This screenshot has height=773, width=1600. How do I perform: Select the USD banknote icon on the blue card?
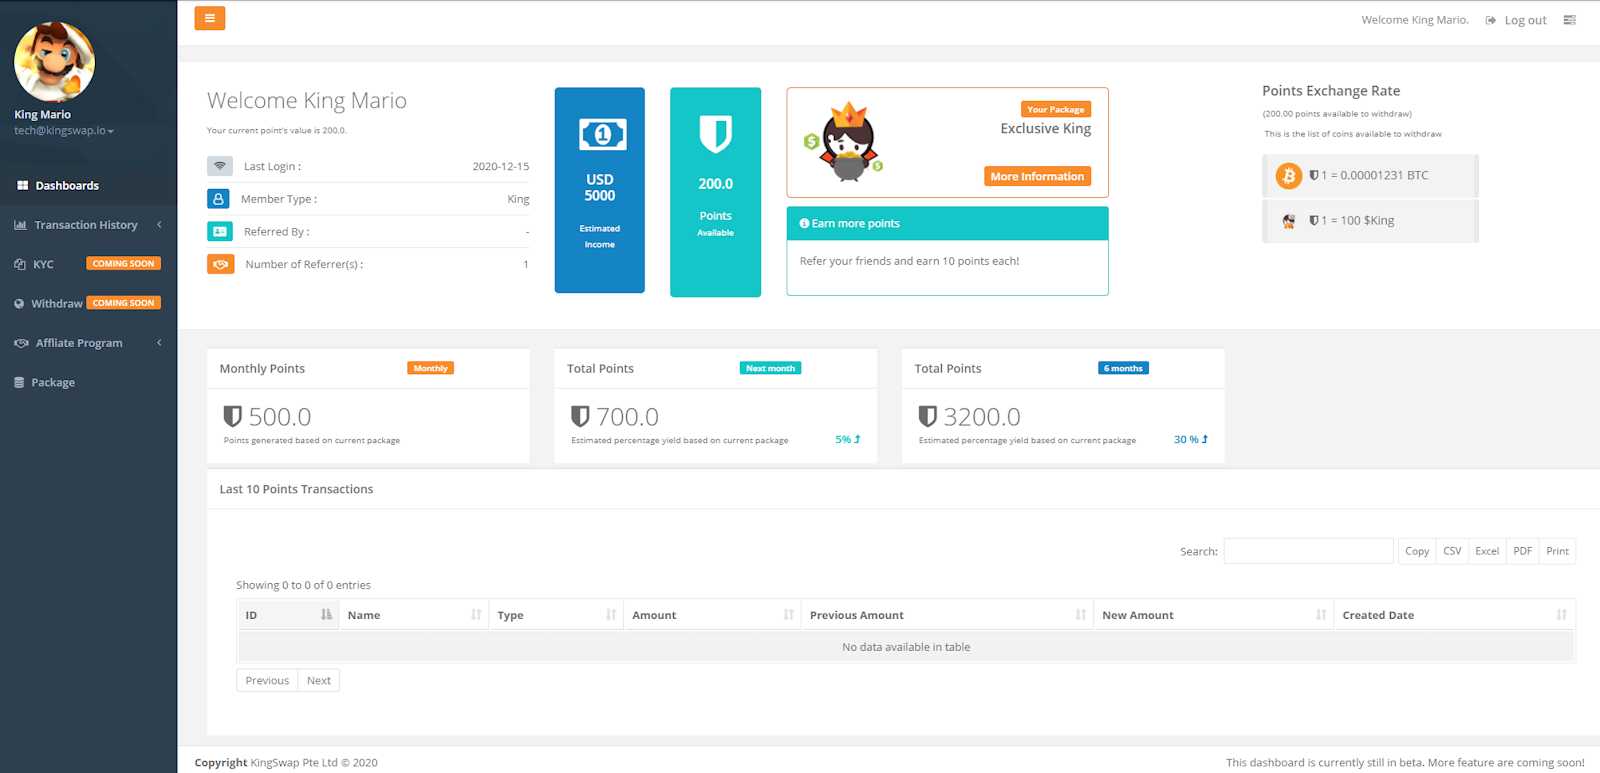tap(603, 134)
